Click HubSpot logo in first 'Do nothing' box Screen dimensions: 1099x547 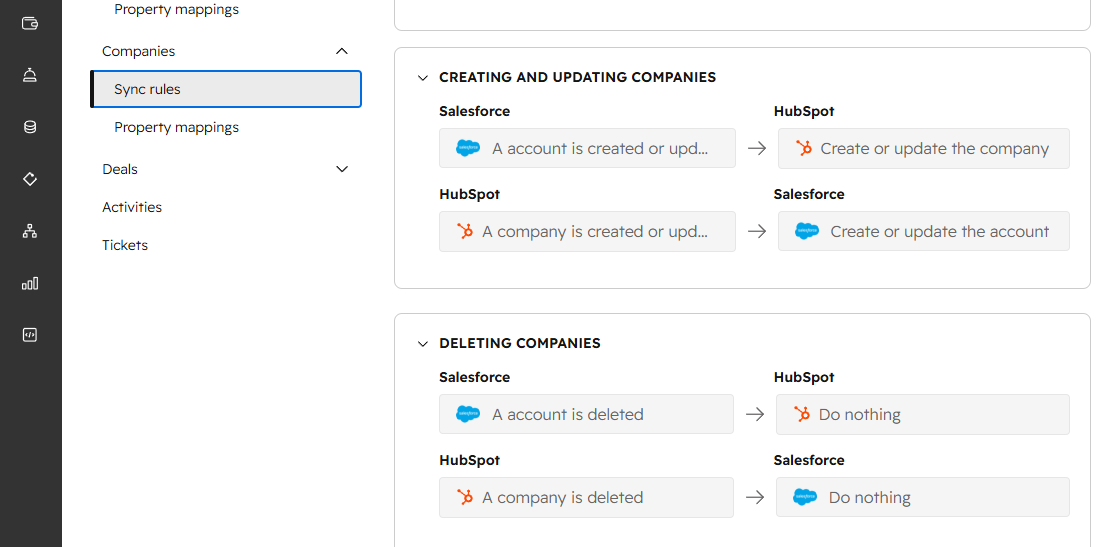pyautogui.click(x=802, y=414)
